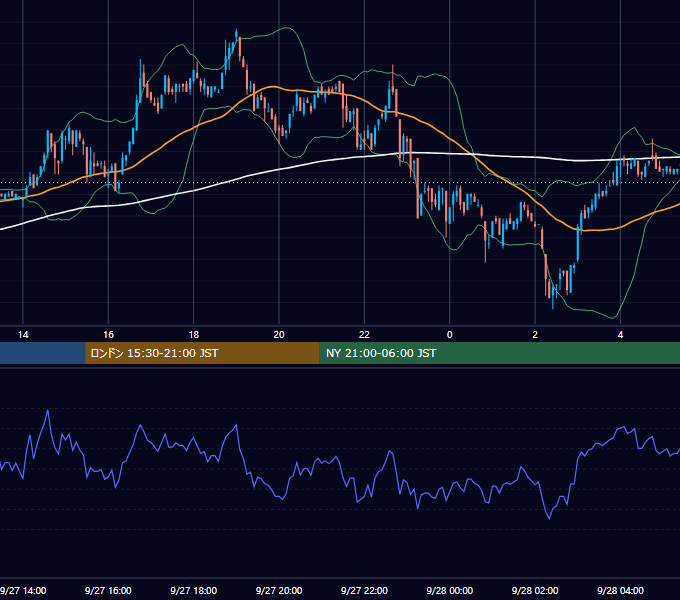Click the 9/27 20:00 time label
Image resolution: width=680 pixels, height=600 pixels.
pos(279,590)
